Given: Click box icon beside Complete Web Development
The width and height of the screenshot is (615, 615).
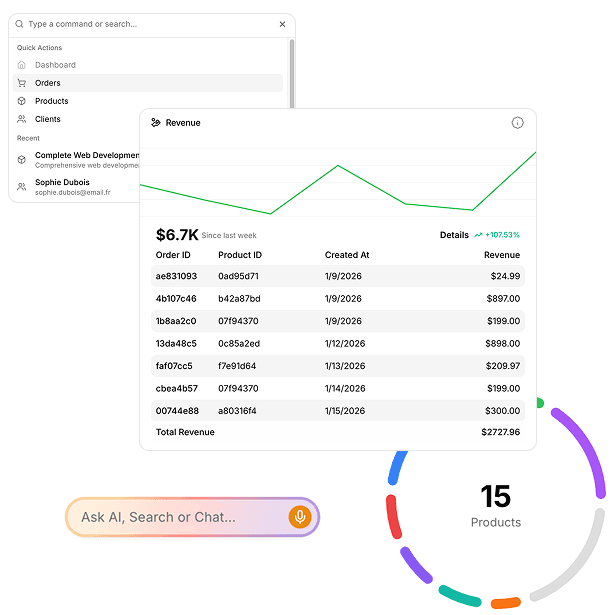Looking at the screenshot, I should [22, 160].
